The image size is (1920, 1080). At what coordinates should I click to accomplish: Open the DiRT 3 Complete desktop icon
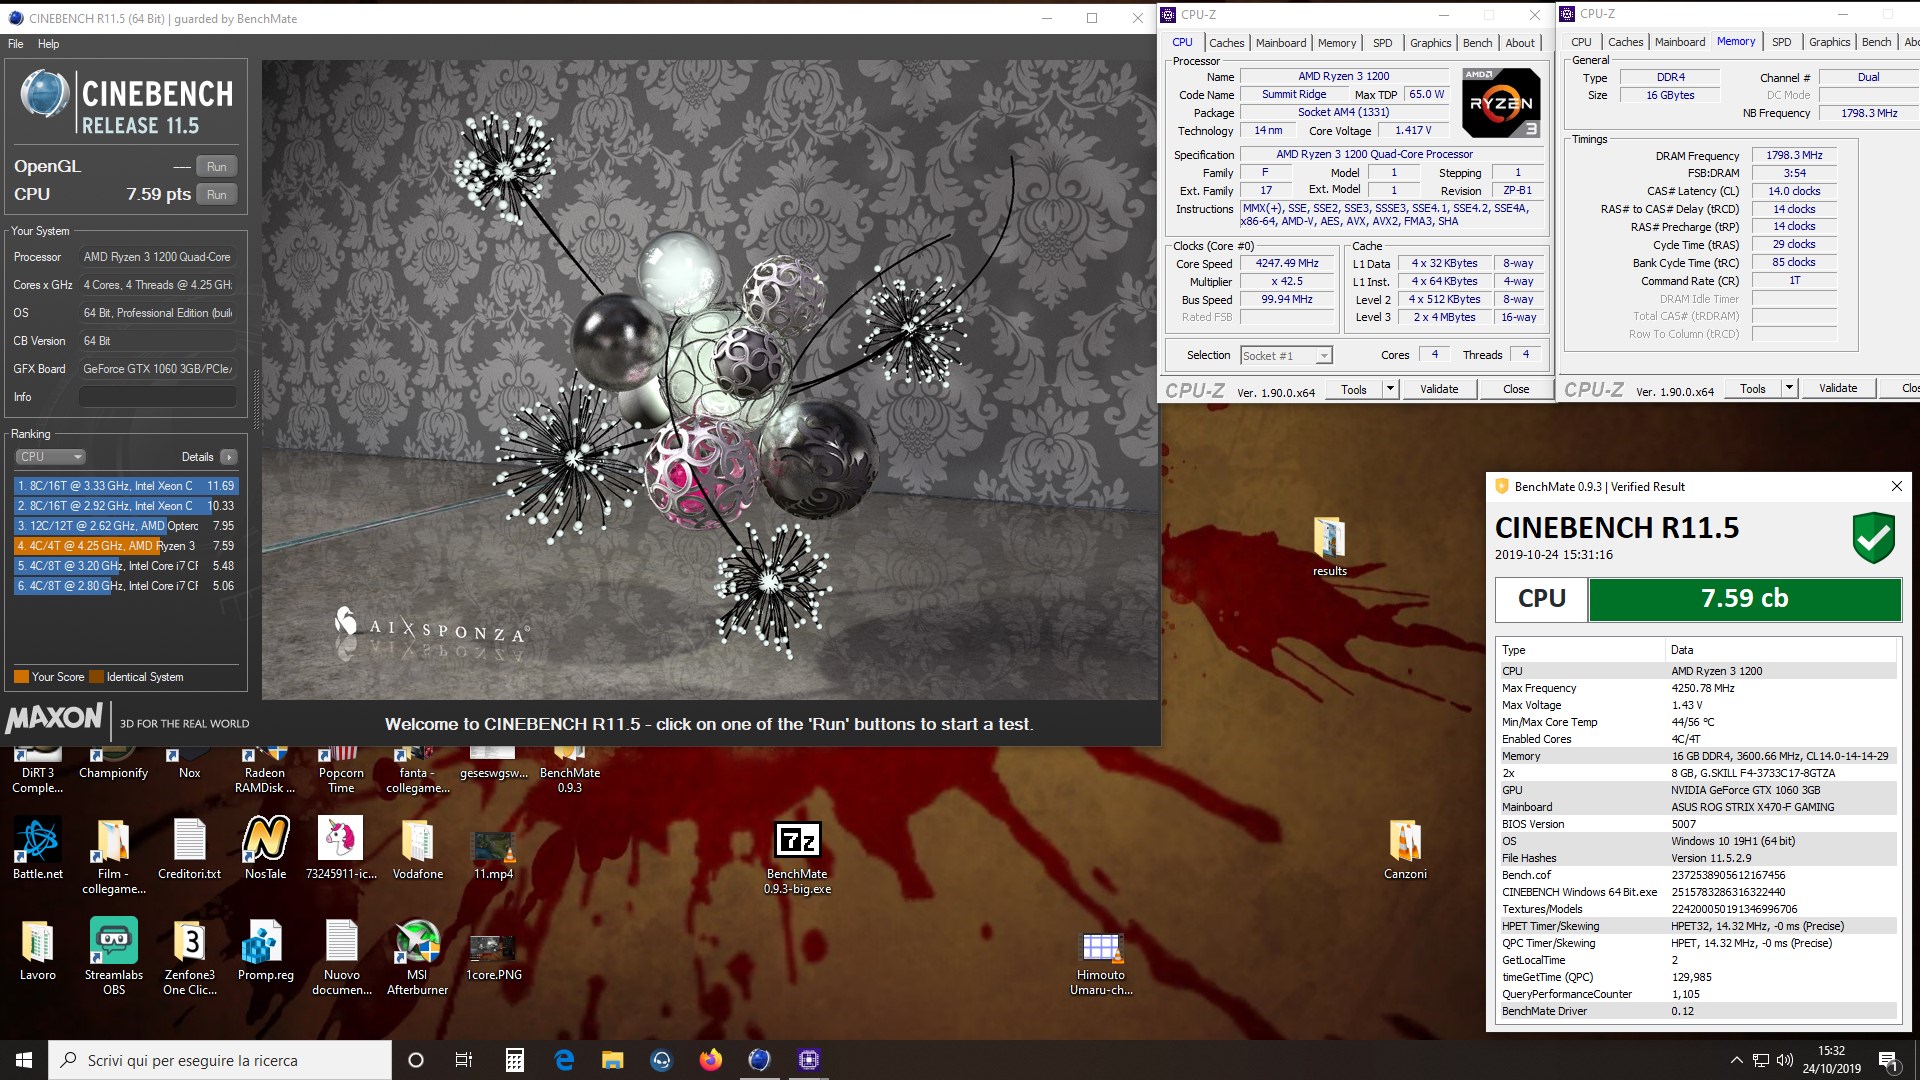(x=38, y=770)
